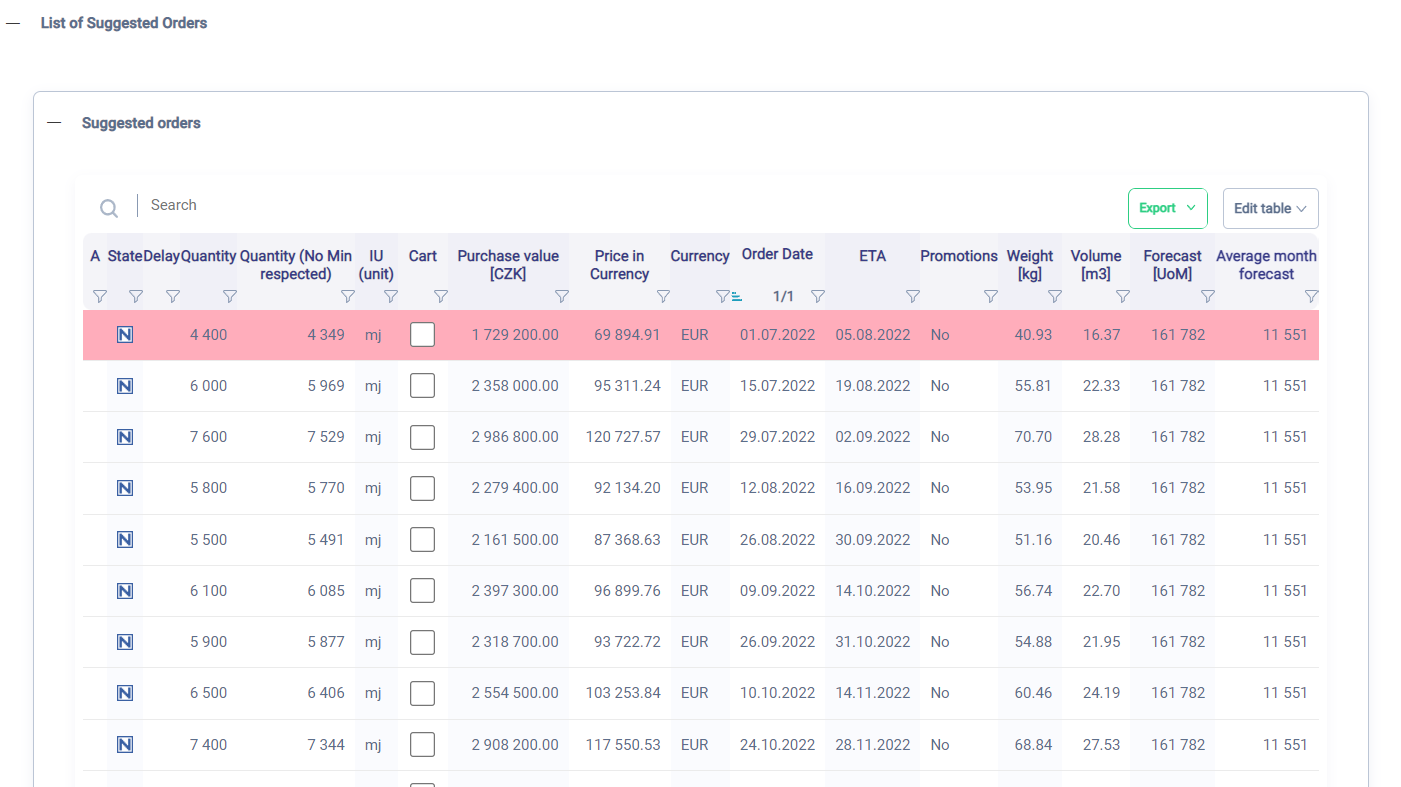The image size is (1401, 787).
Task: Open filter for Average month forecast
Action: [1311, 296]
